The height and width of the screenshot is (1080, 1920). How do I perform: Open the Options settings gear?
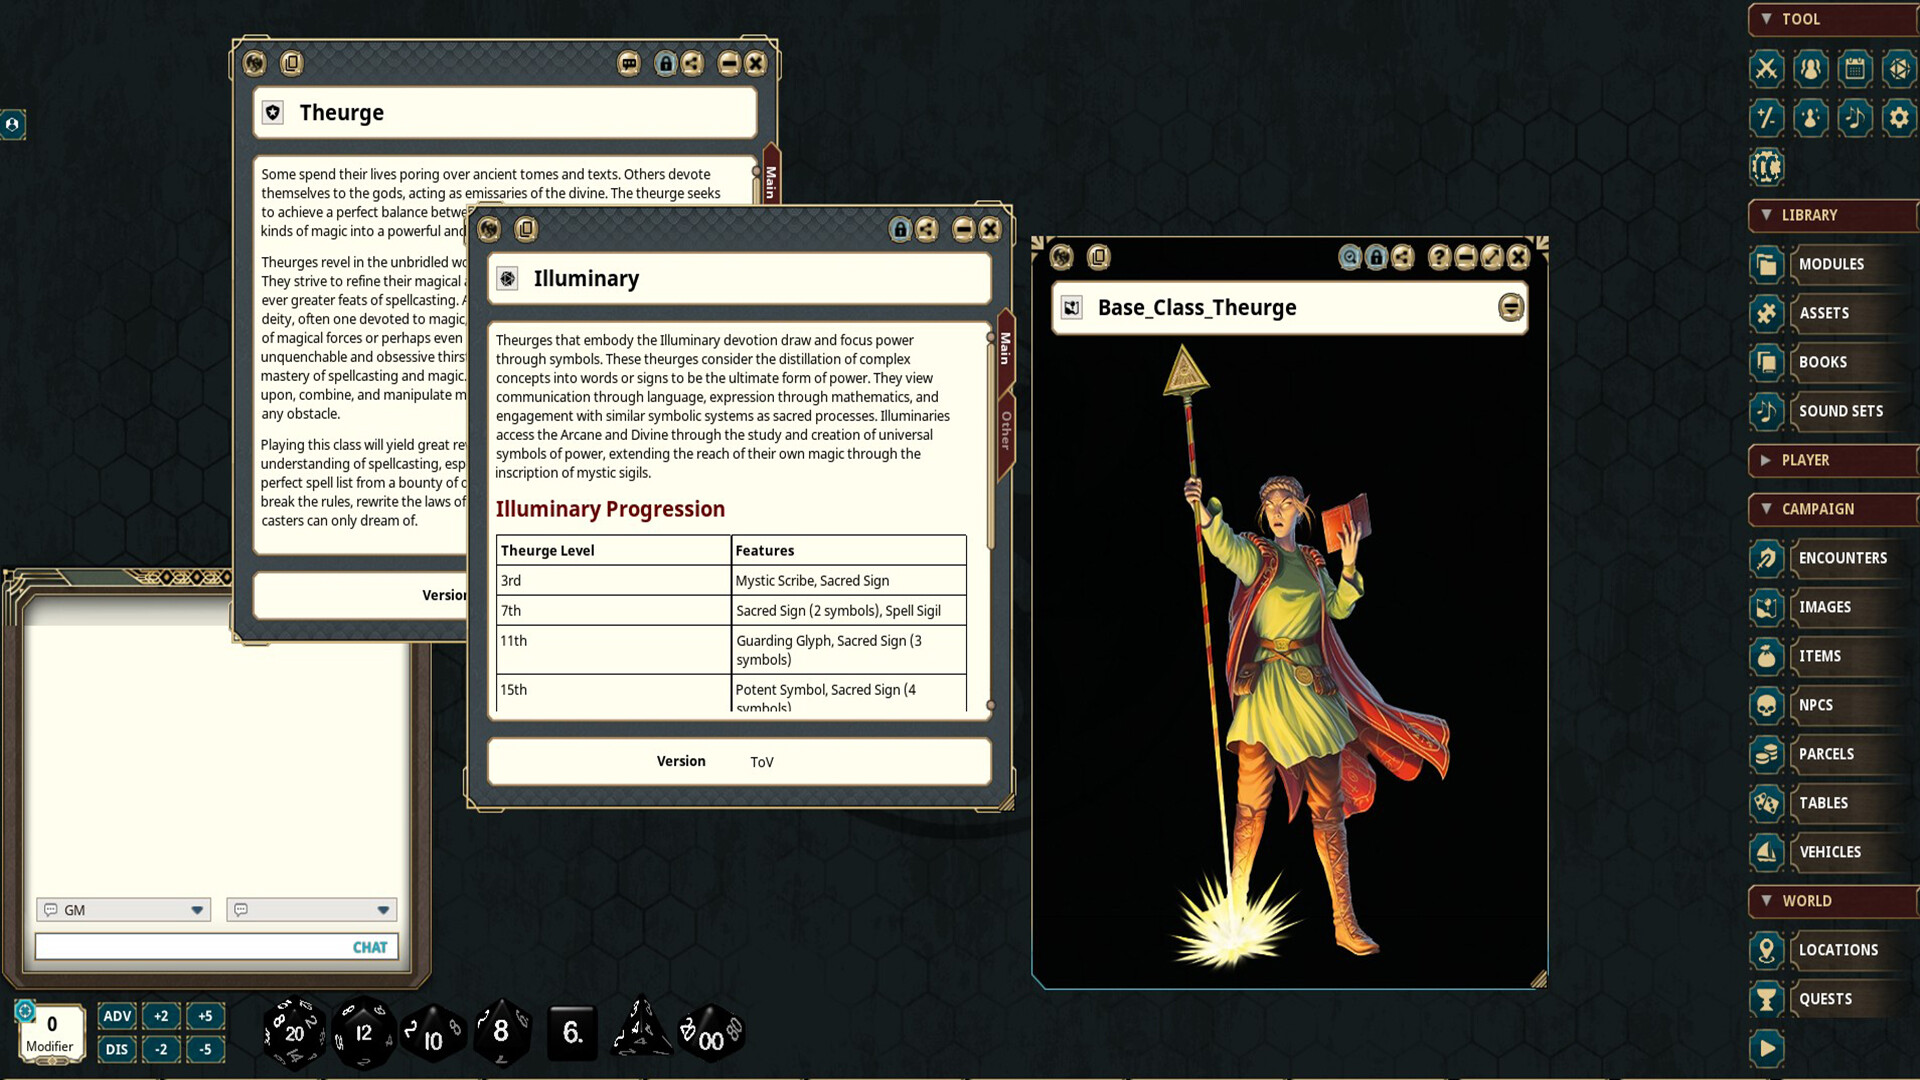pos(1900,118)
